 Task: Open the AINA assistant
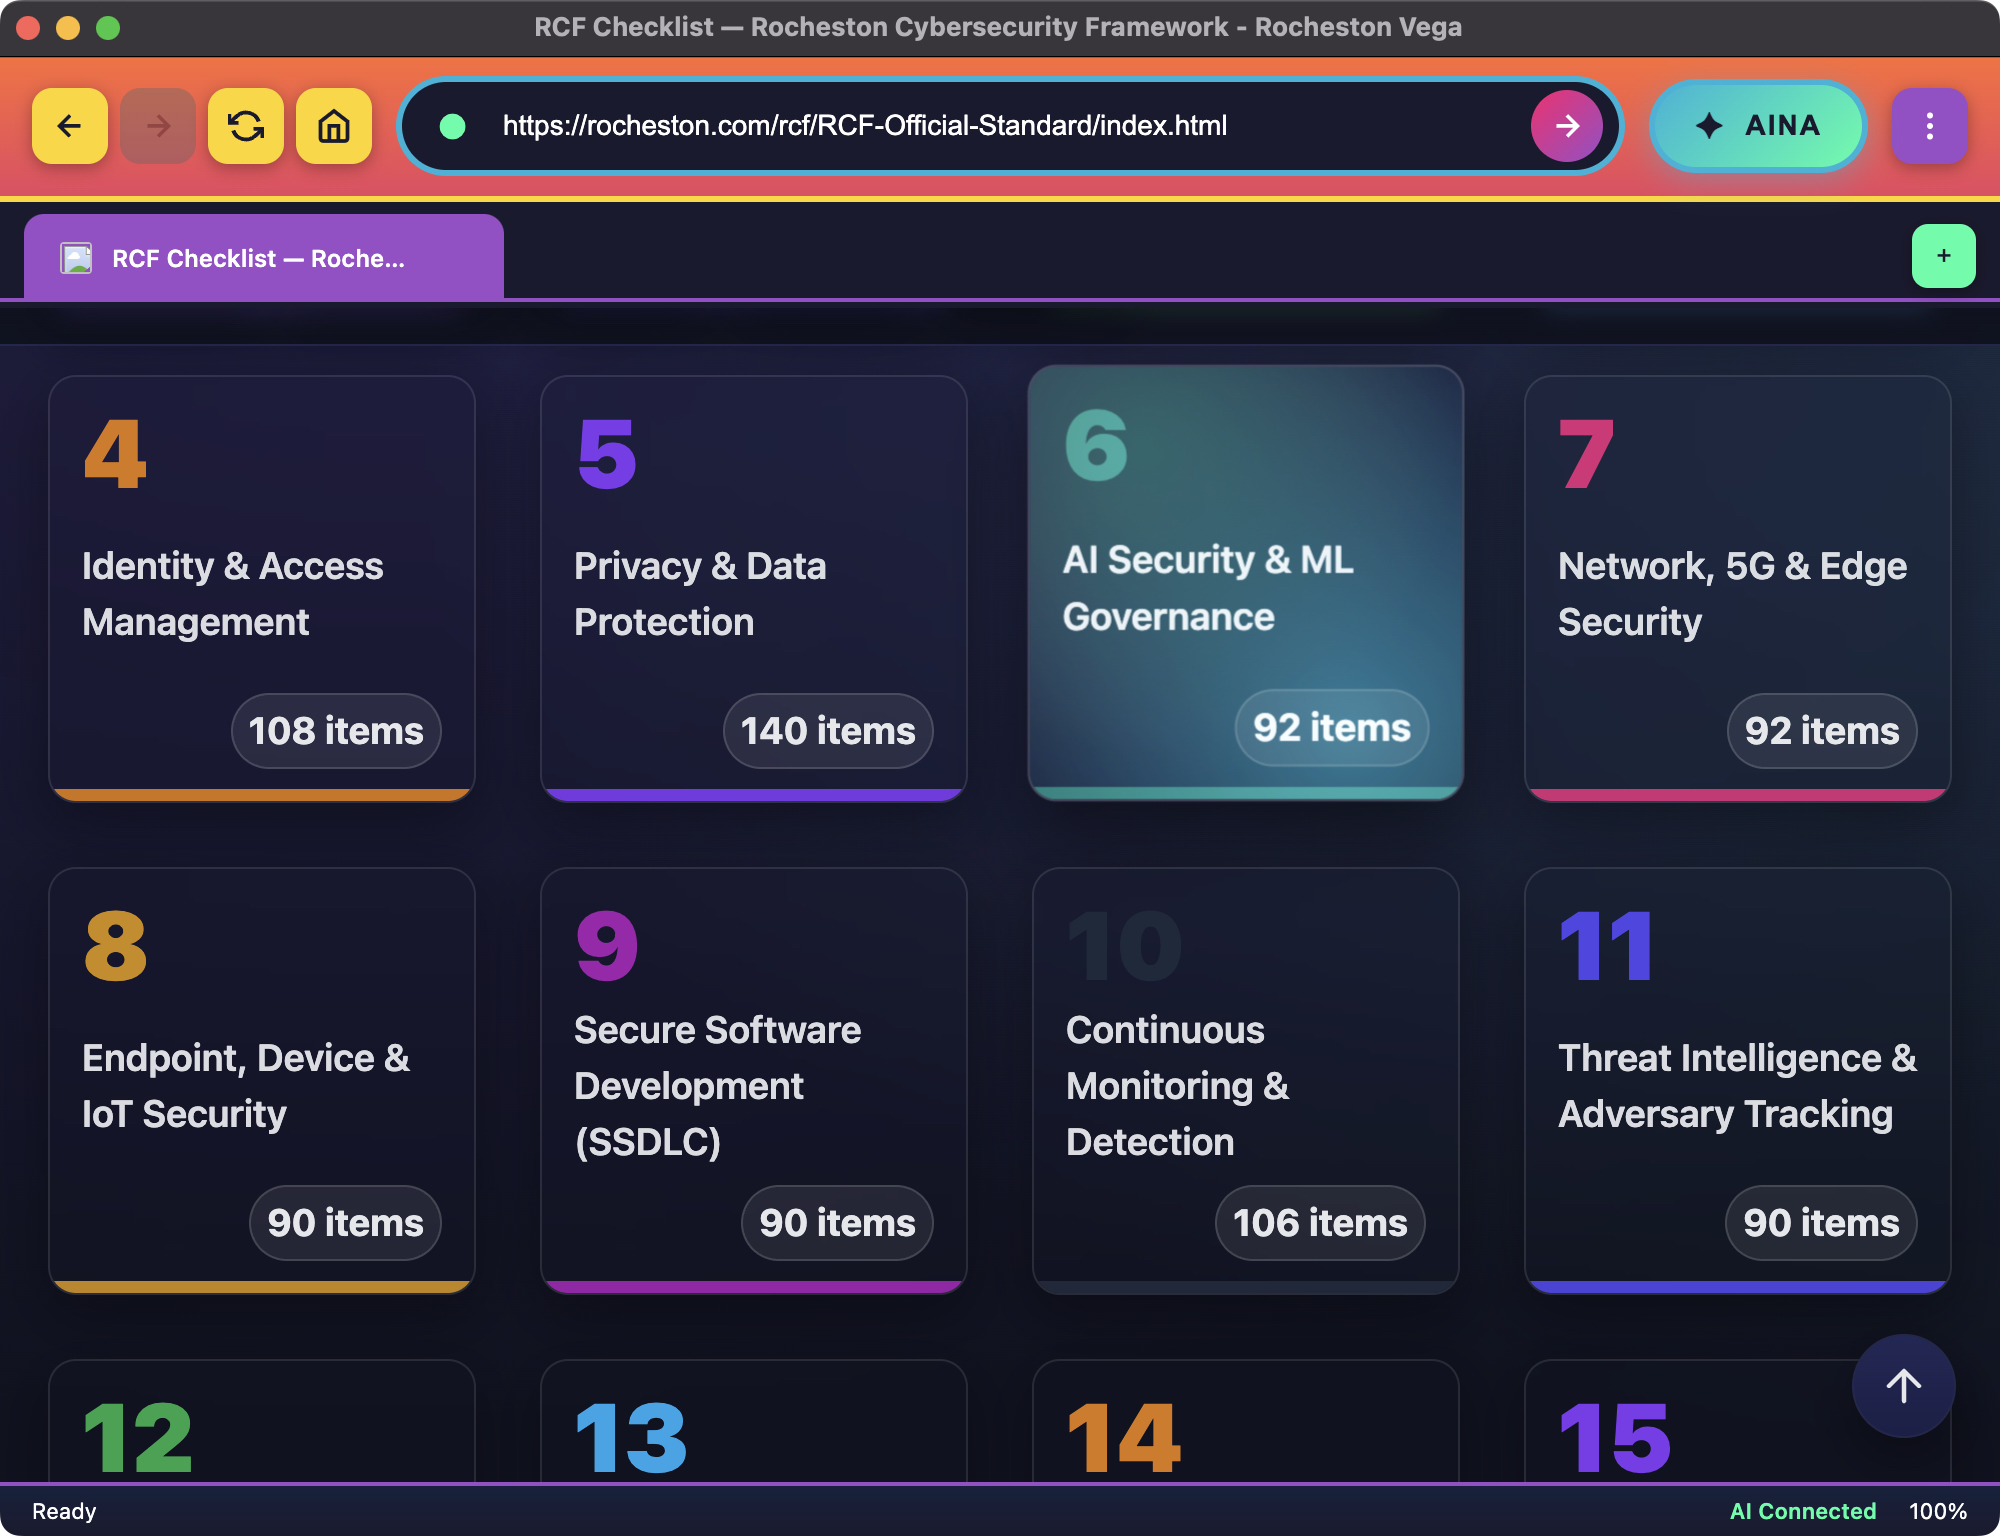(x=1758, y=126)
